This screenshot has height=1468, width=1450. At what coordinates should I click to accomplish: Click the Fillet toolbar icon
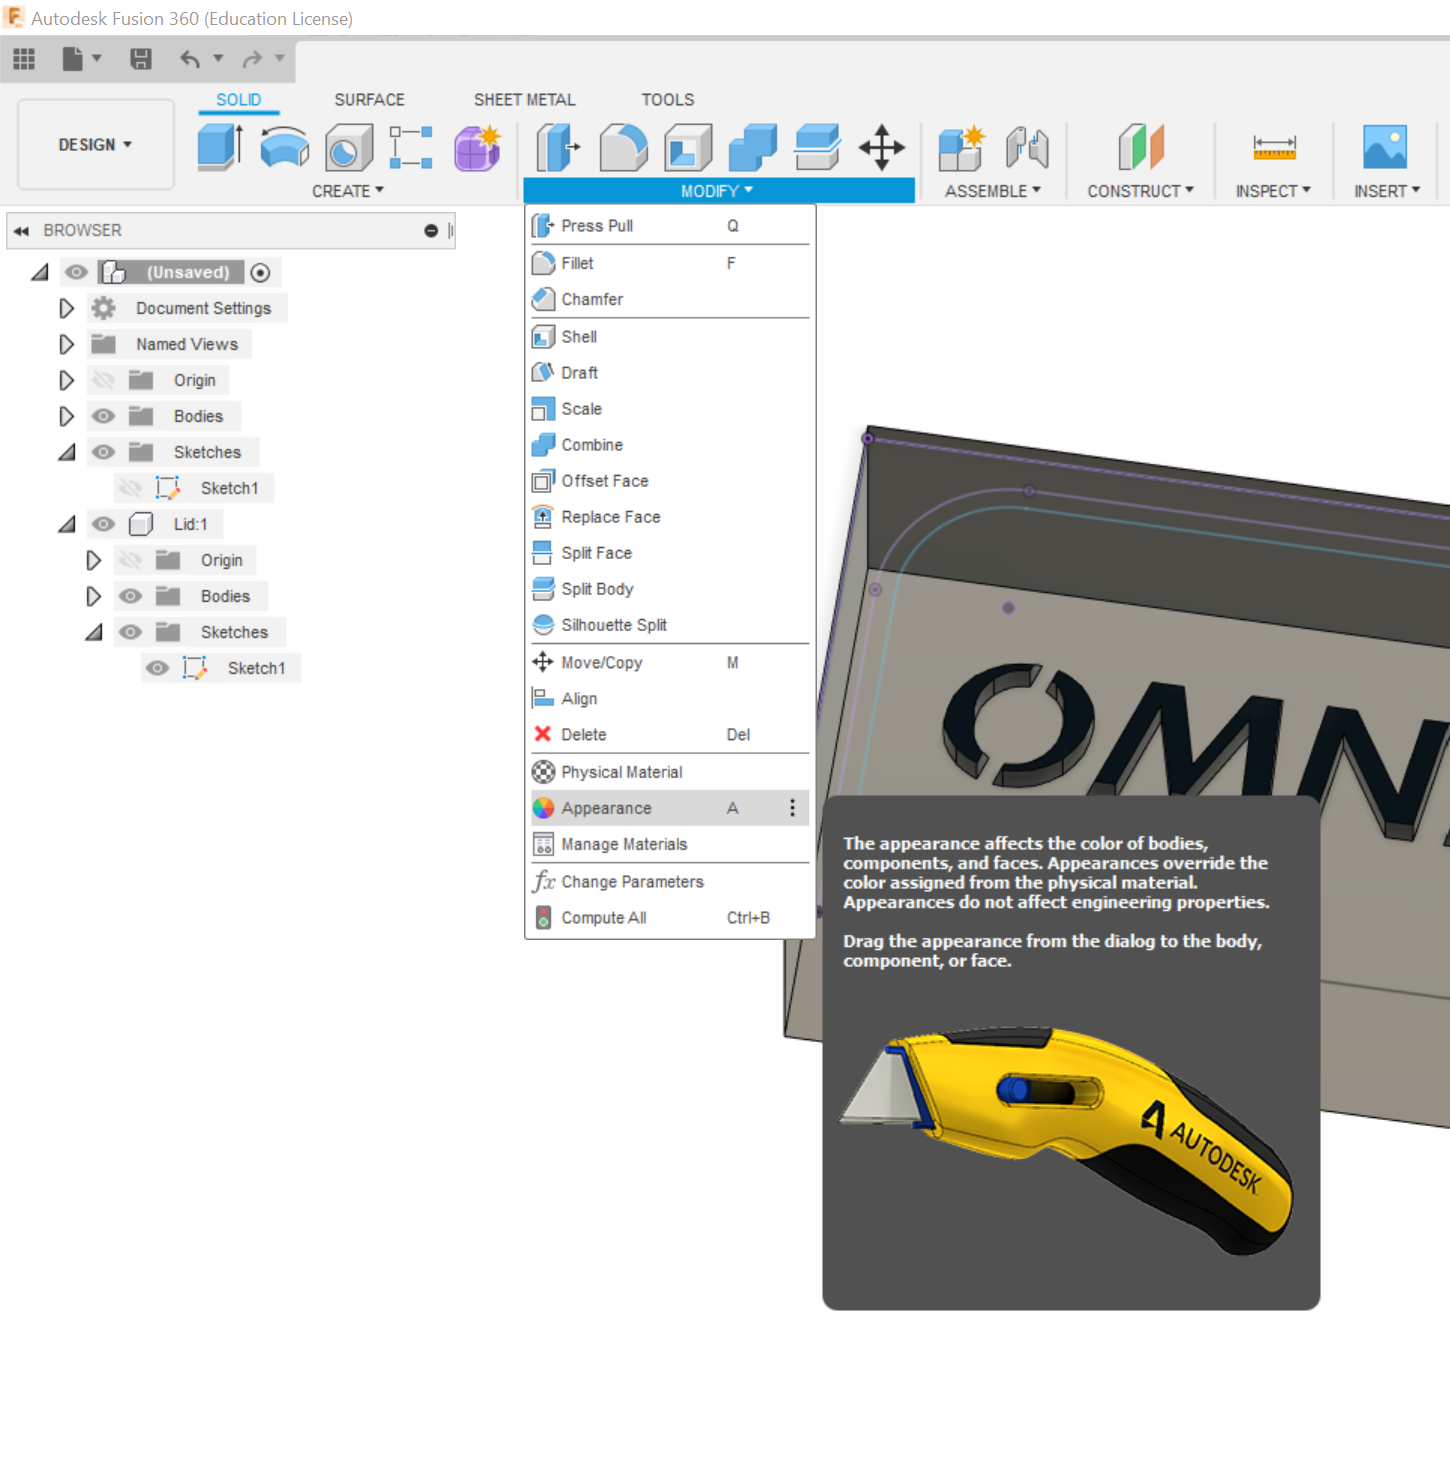coord(623,148)
